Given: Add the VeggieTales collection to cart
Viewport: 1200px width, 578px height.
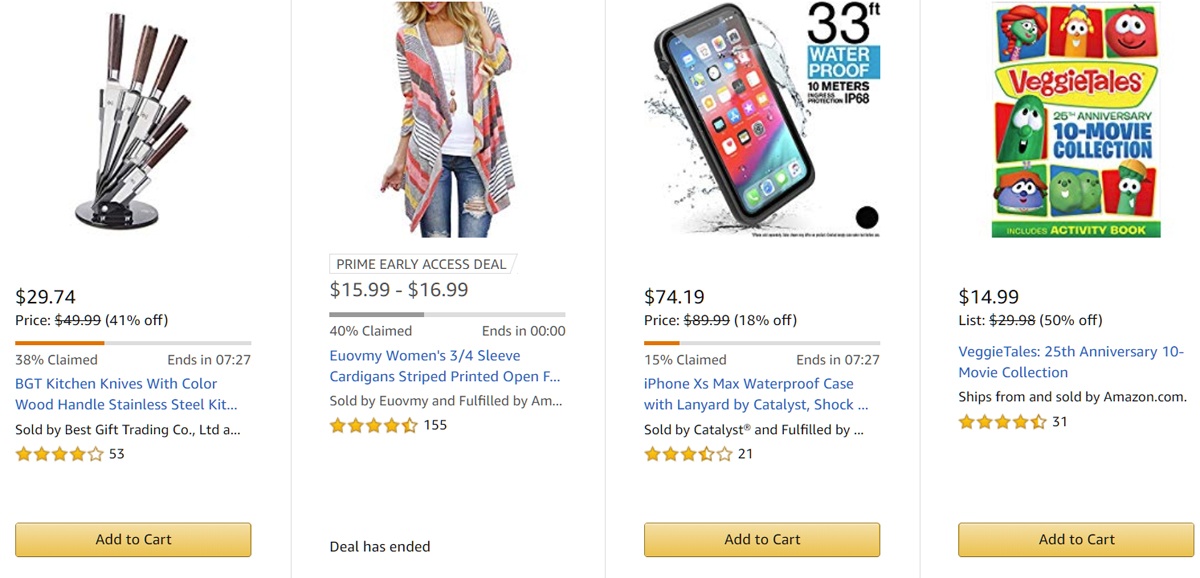Looking at the screenshot, I should click(1076, 539).
